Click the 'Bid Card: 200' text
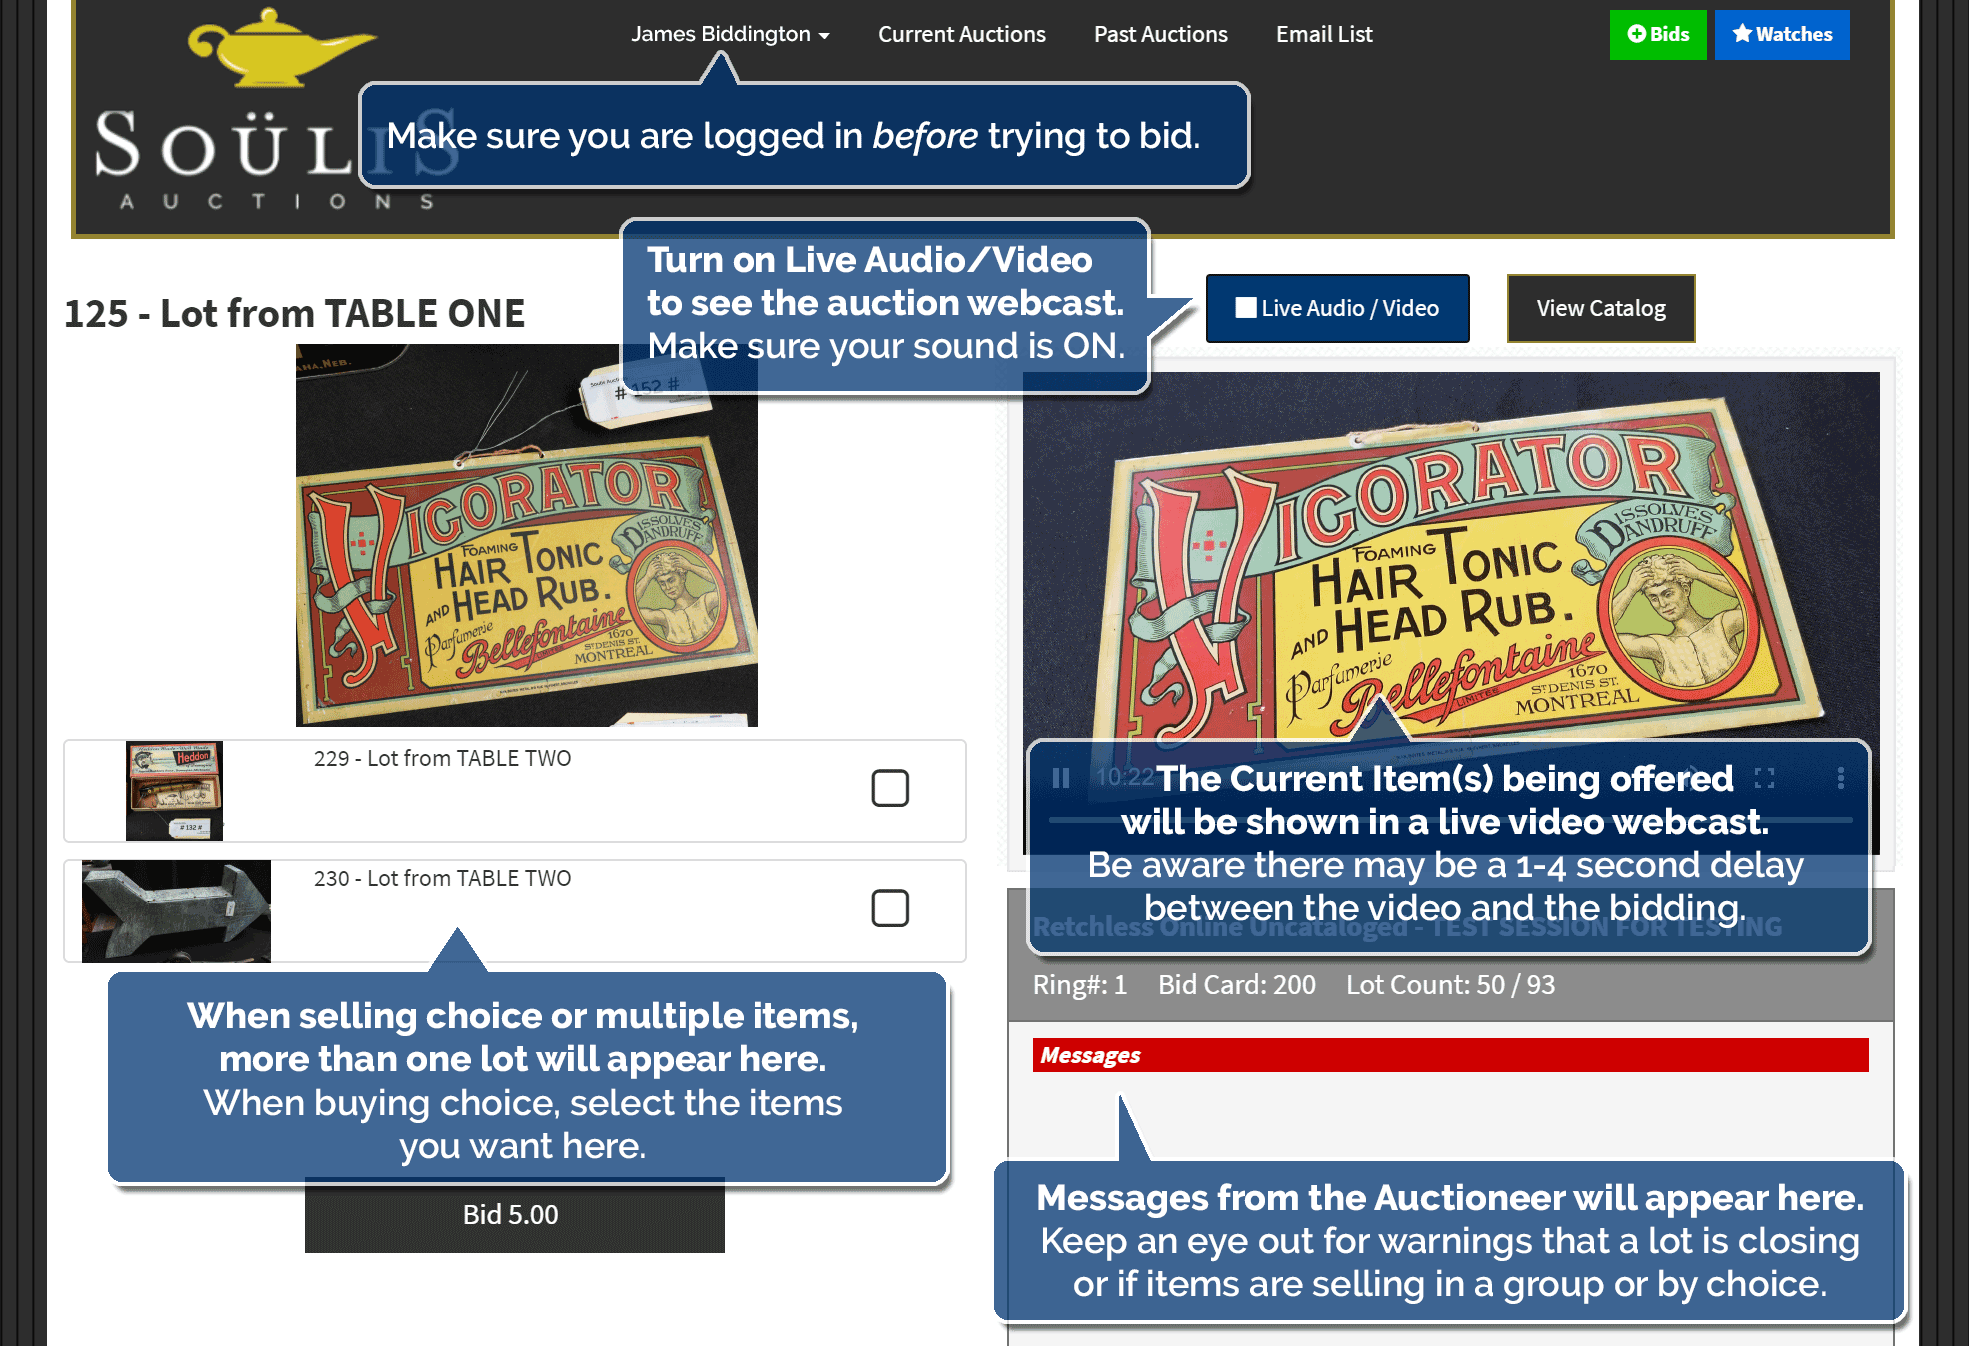This screenshot has width=1969, height=1346. (x=1237, y=985)
